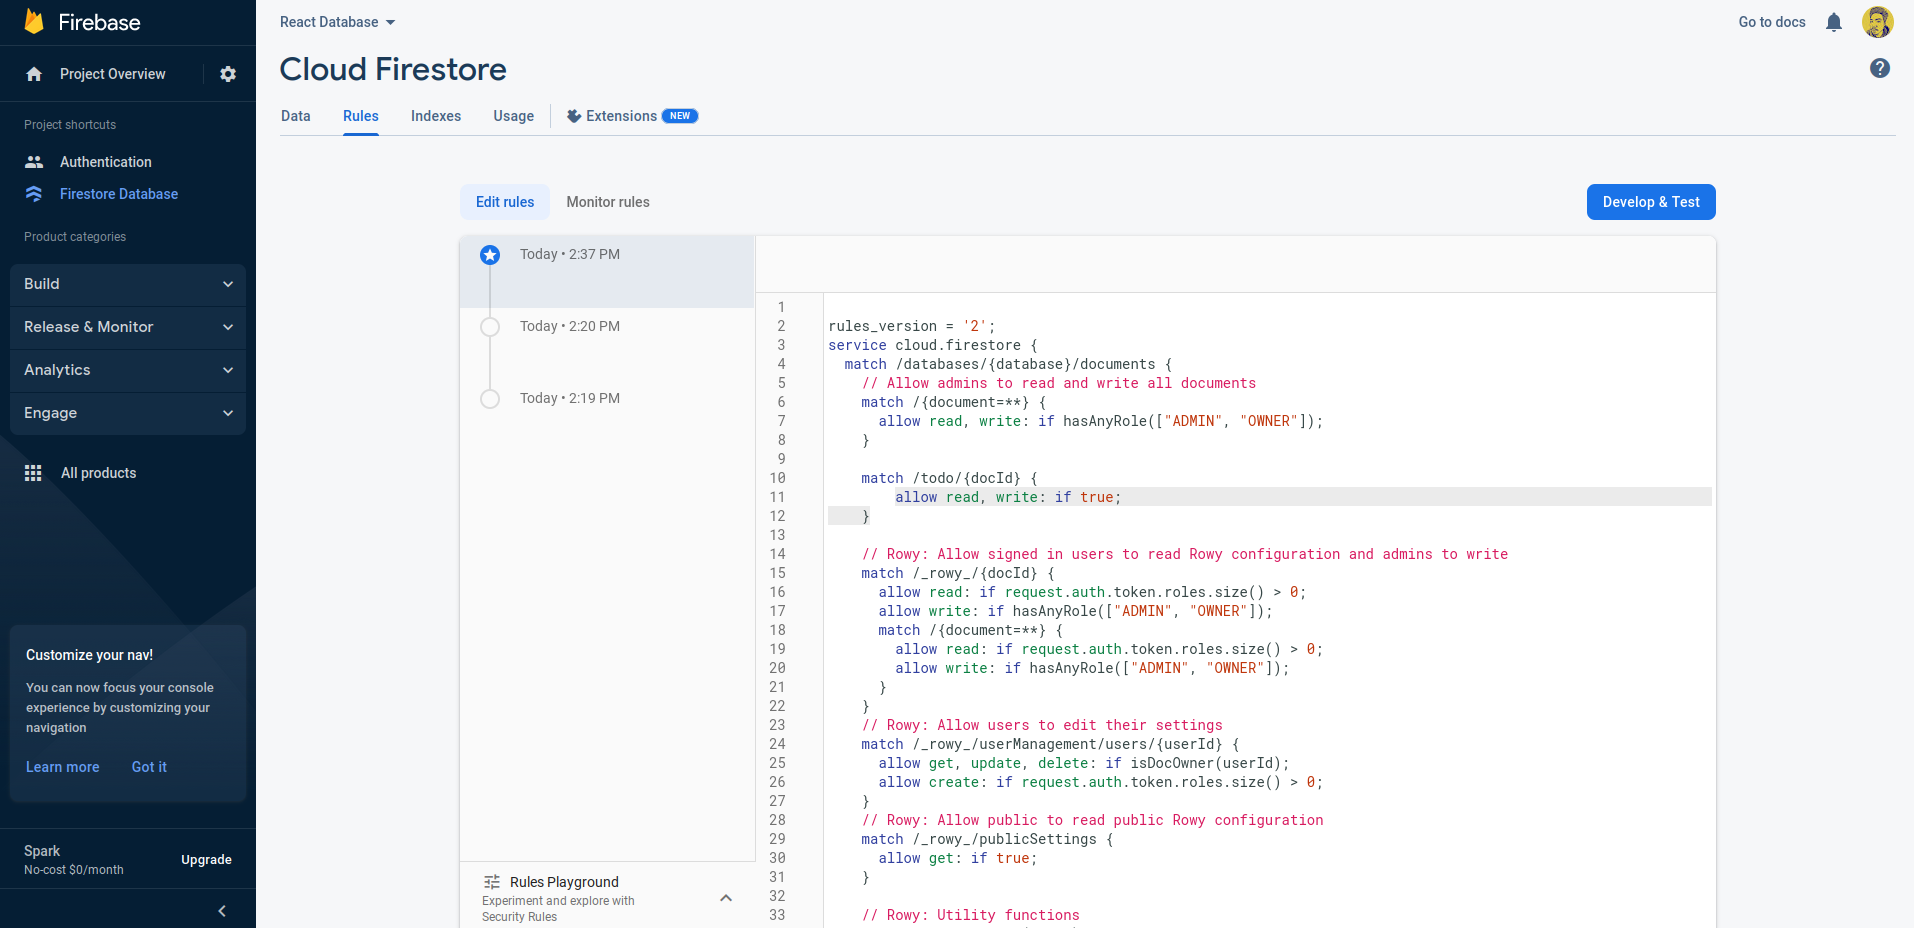Screen dimensions: 1914x928
Task: Open the notifications bell
Action: tap(1834, 22)
